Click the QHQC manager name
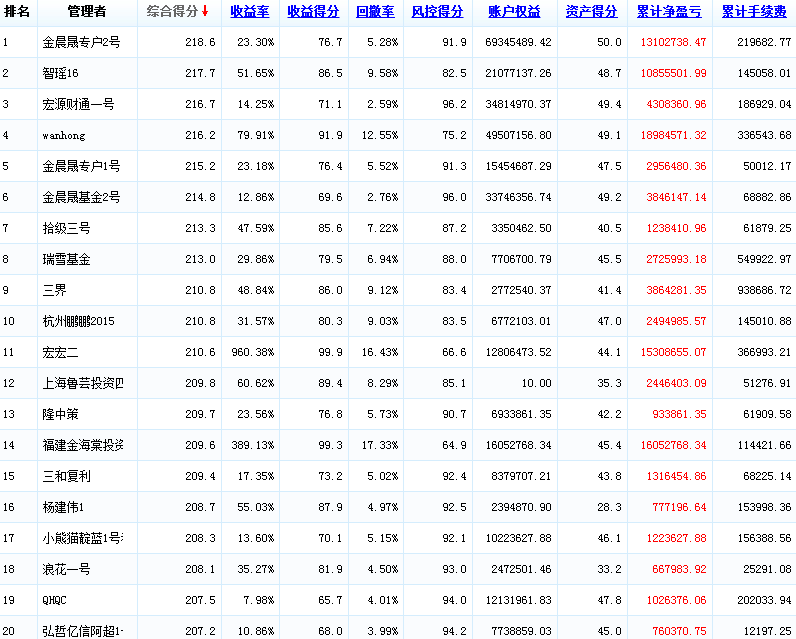This screenshot has width=796, height=639. [55, 600]
